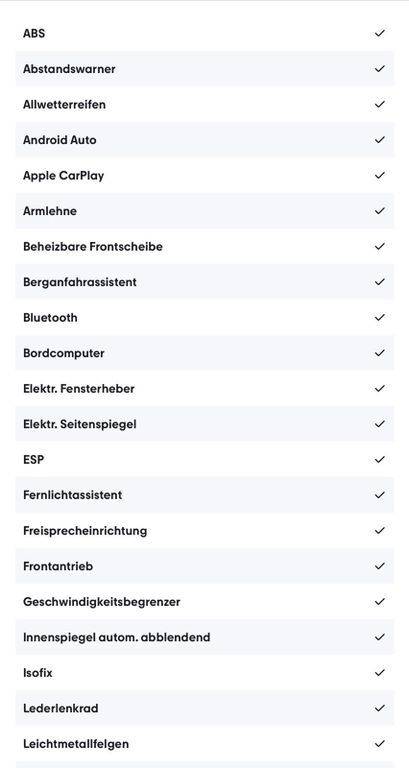Click the Berganfahrassistent list entry

205,282
